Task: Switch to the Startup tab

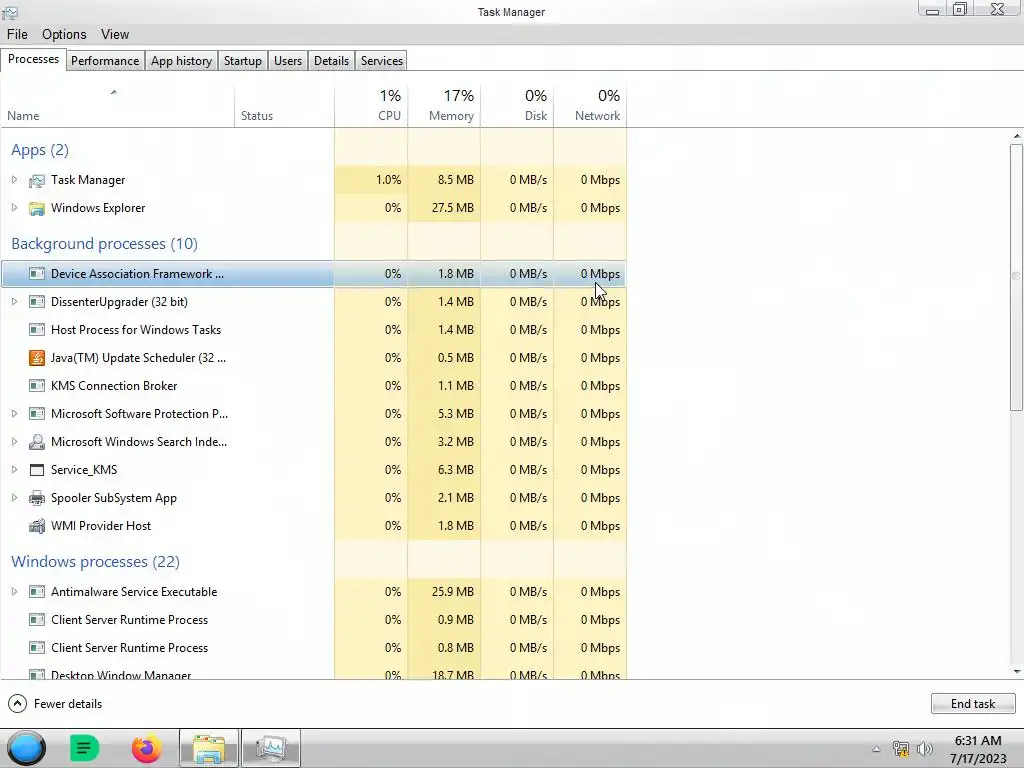Action: pos(243,61)
